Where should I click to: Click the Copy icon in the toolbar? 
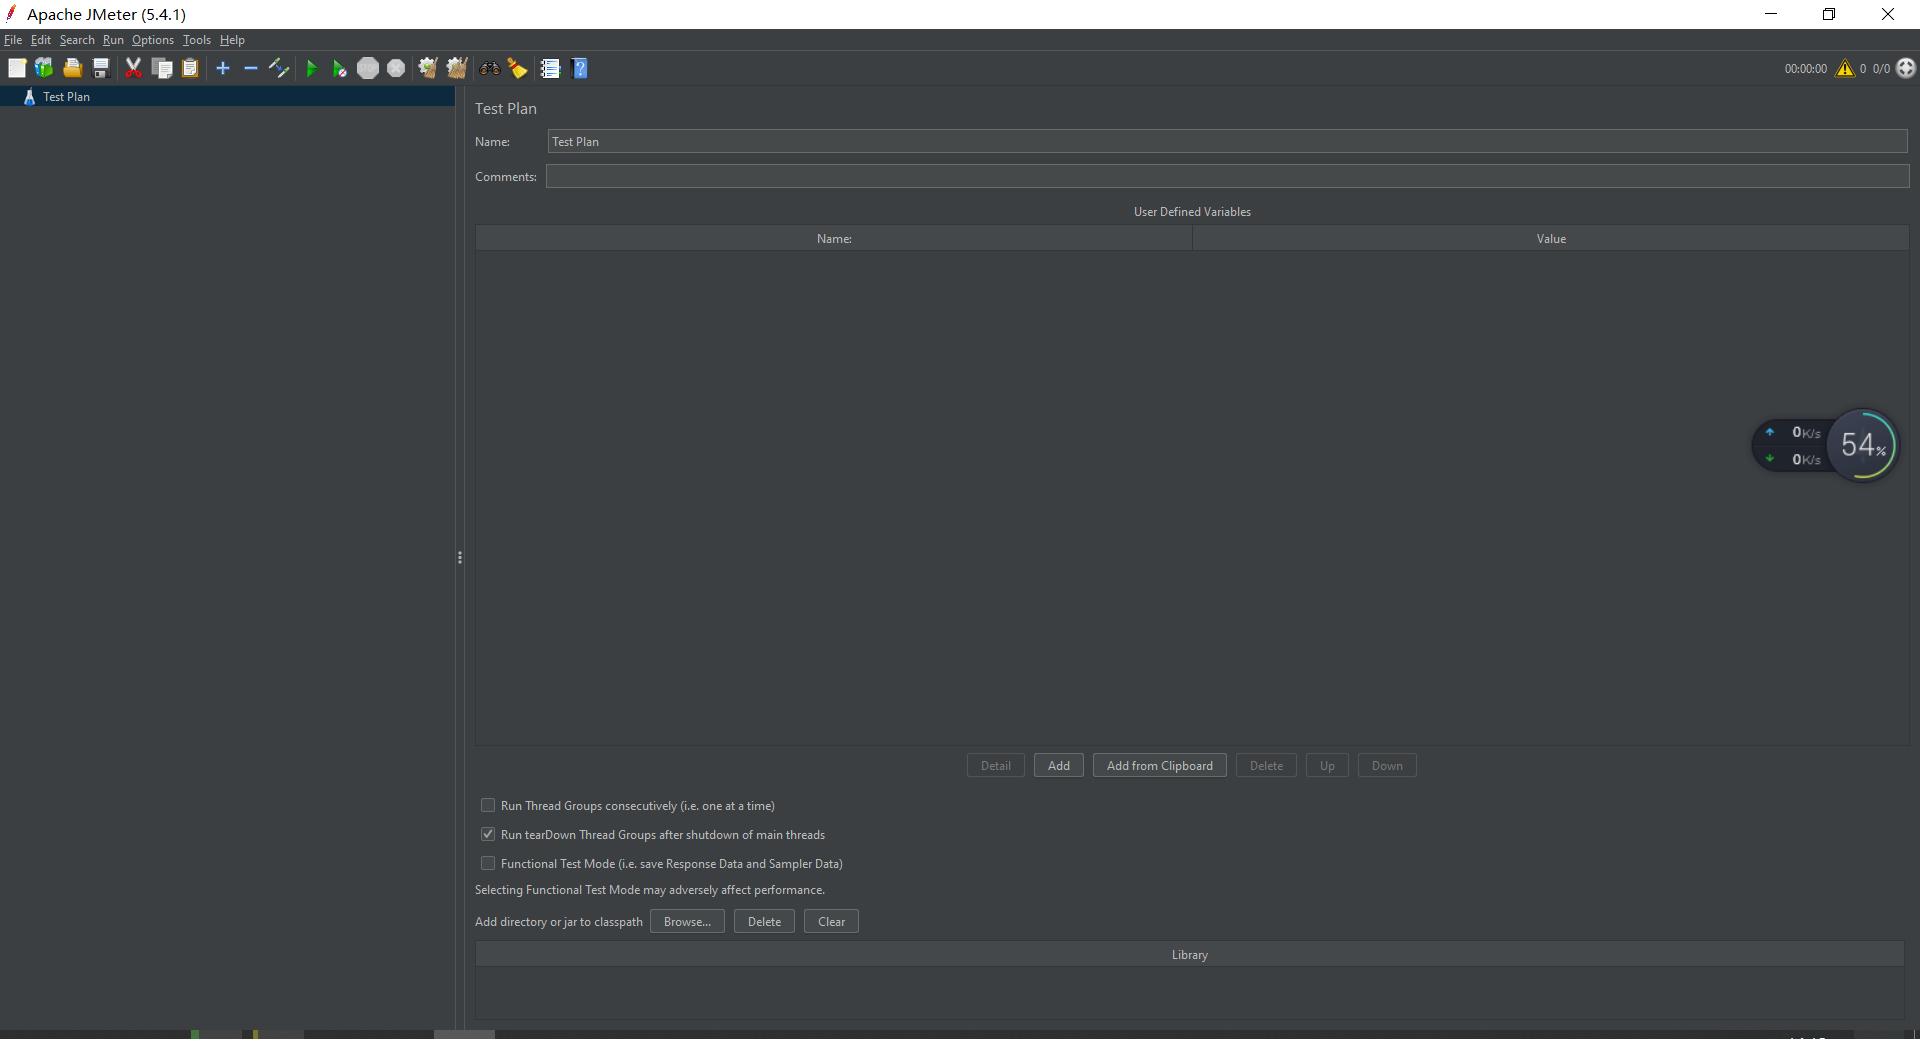click(162, 68)
